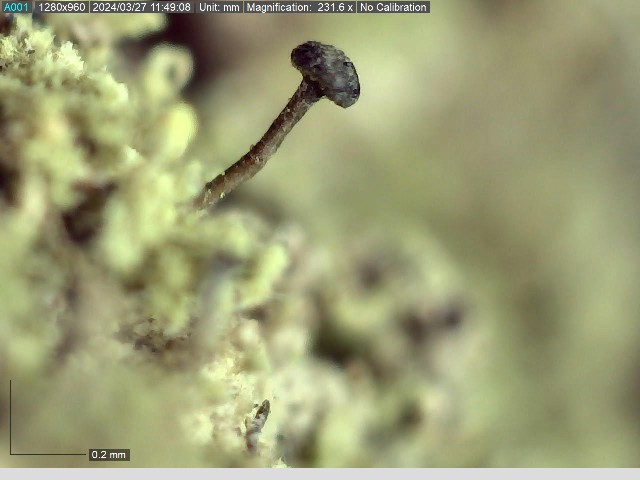Image resolution: width=640 pixels, height=480 pixels.
Task: Select the 0.2 mm scale label
Action: [x=109, y=455]
